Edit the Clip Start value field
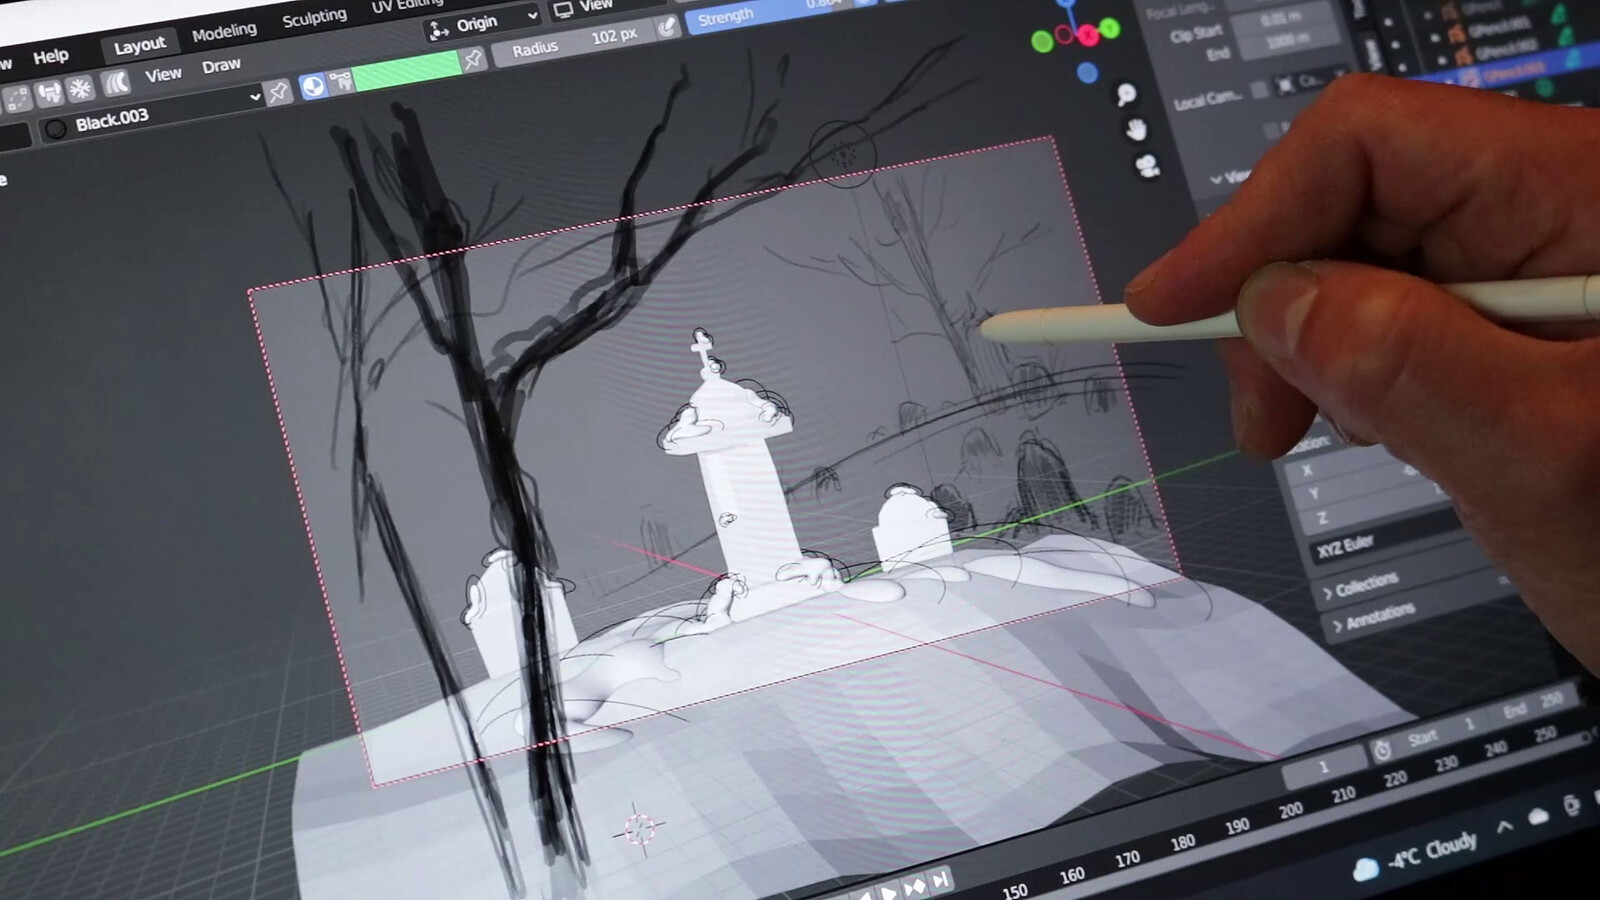The width and height of the screenshot is (1600, 900). (1283, 20)
